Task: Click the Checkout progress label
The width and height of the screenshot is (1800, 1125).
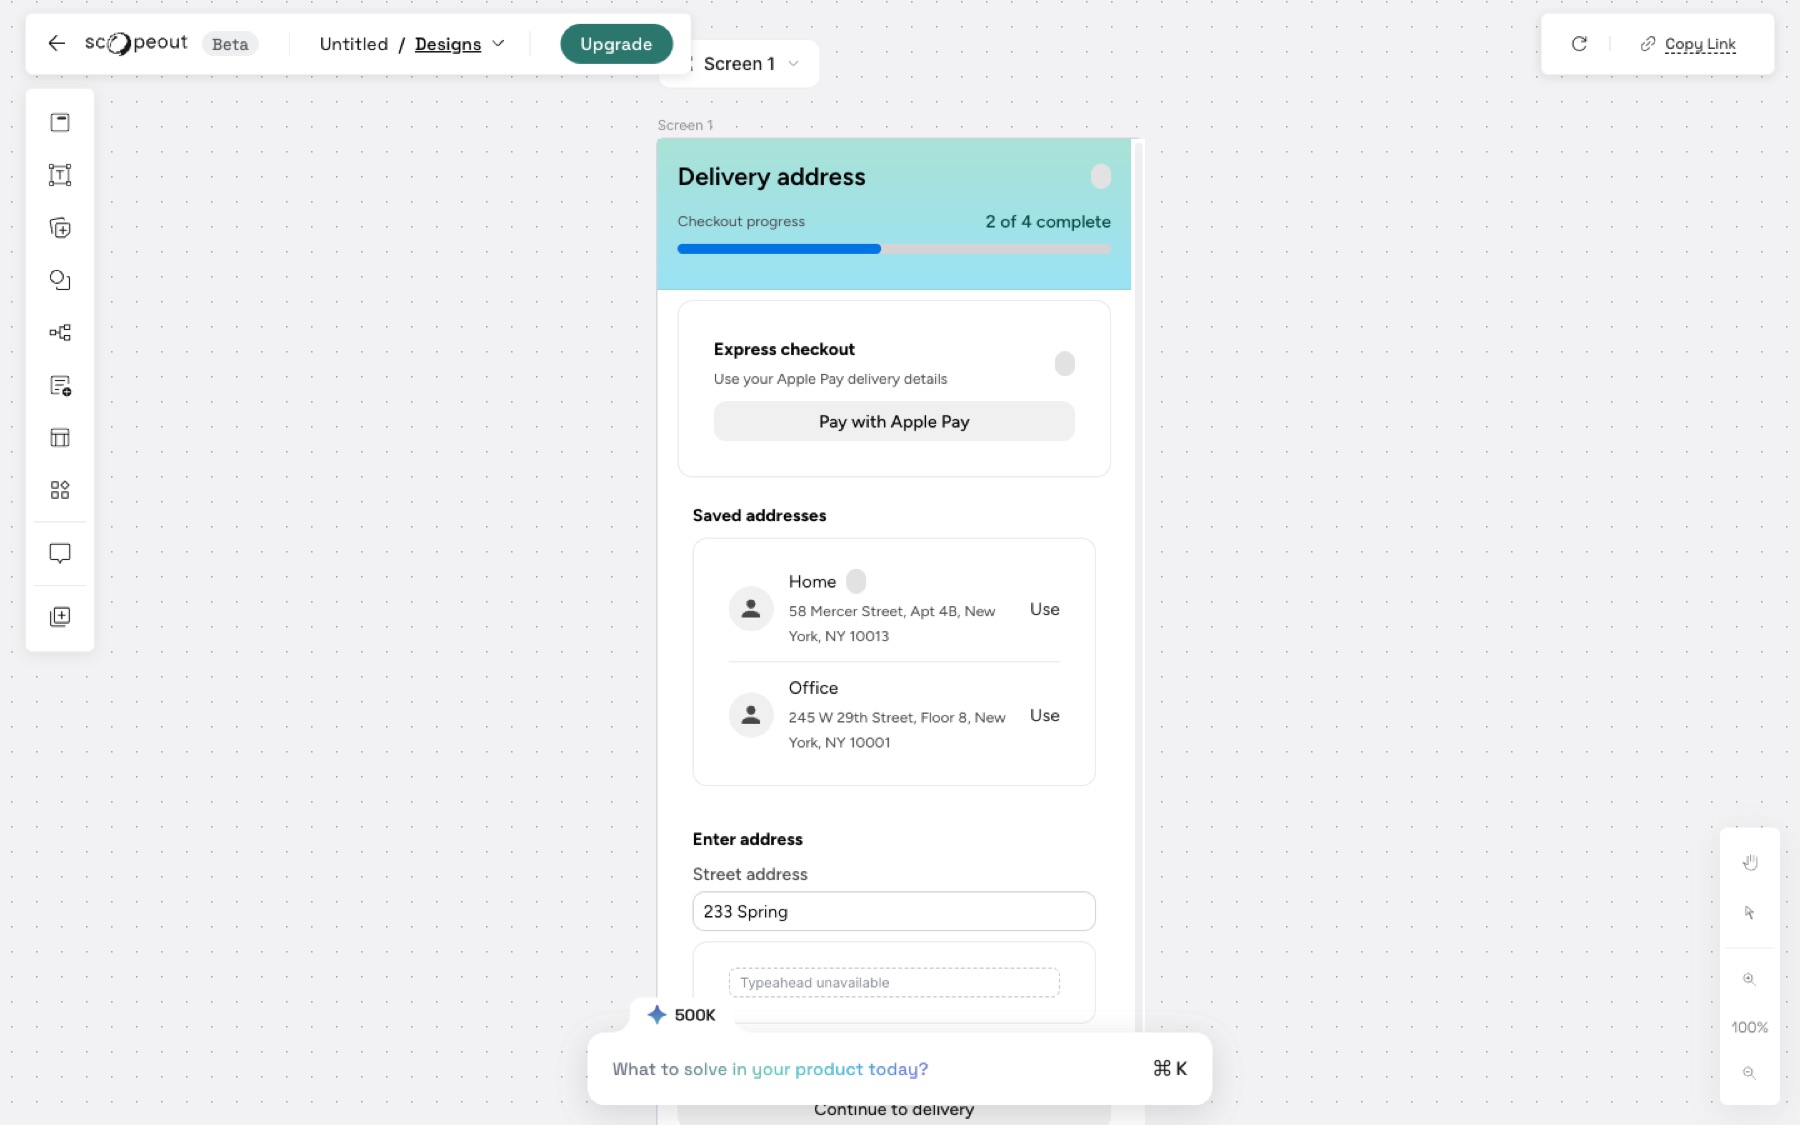Action: coord(741,221)
